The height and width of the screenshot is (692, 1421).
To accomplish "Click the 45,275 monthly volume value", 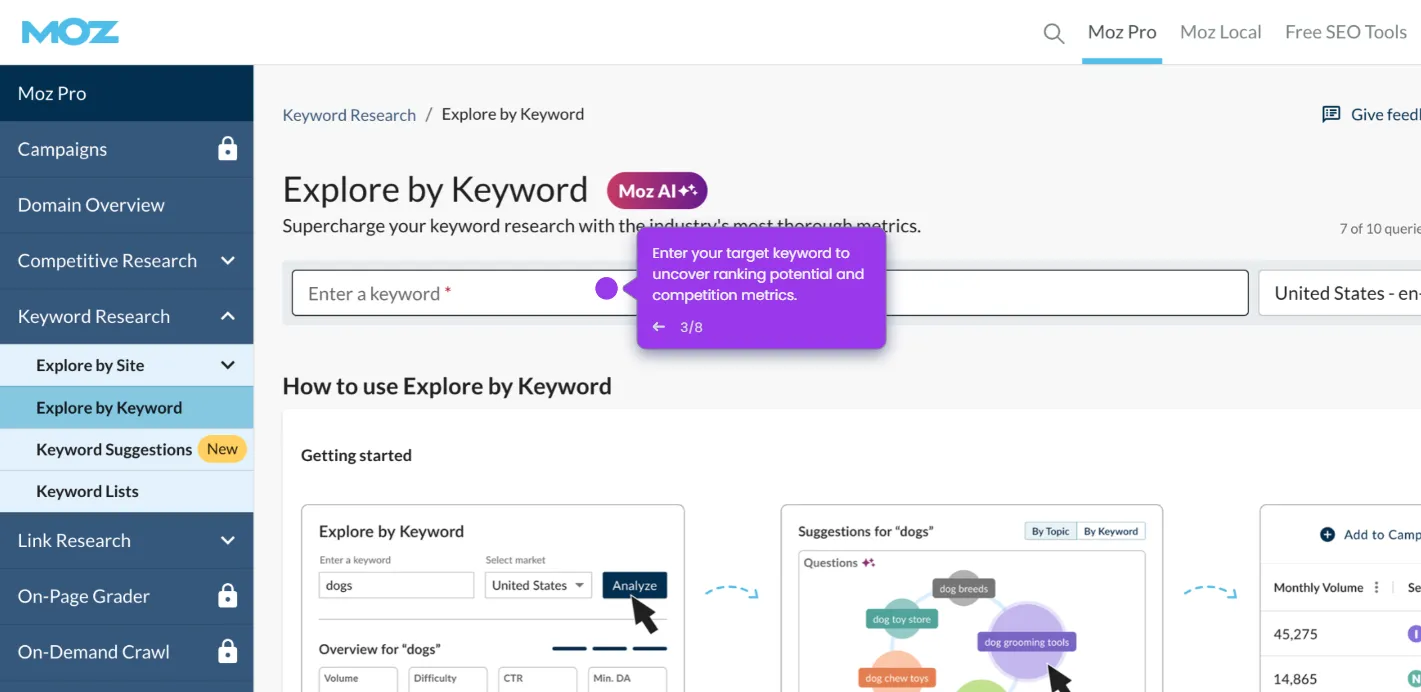I will point(1295,634).
